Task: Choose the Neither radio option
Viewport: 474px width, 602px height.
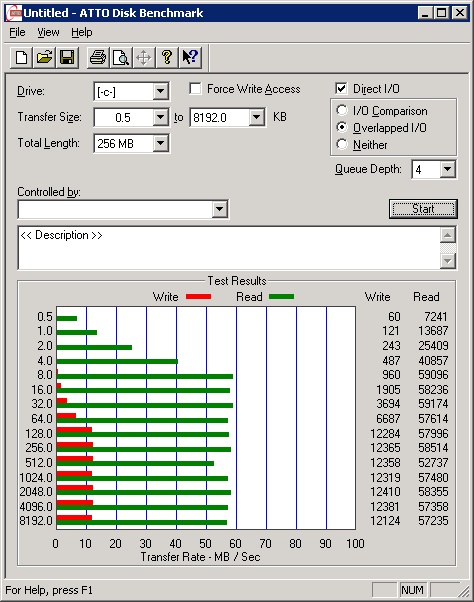Action: point(342,144)
